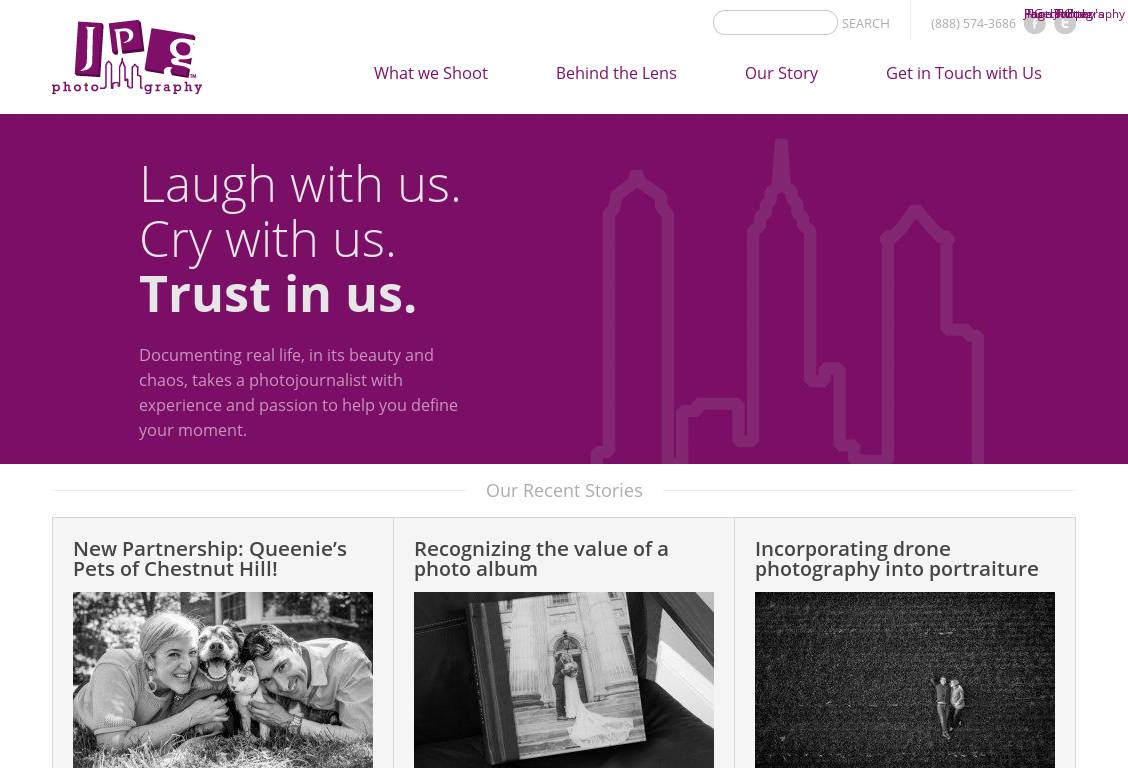Open the Behind the Lens menu
This screenshot has width=1128, height=768.
coord(616,73)
